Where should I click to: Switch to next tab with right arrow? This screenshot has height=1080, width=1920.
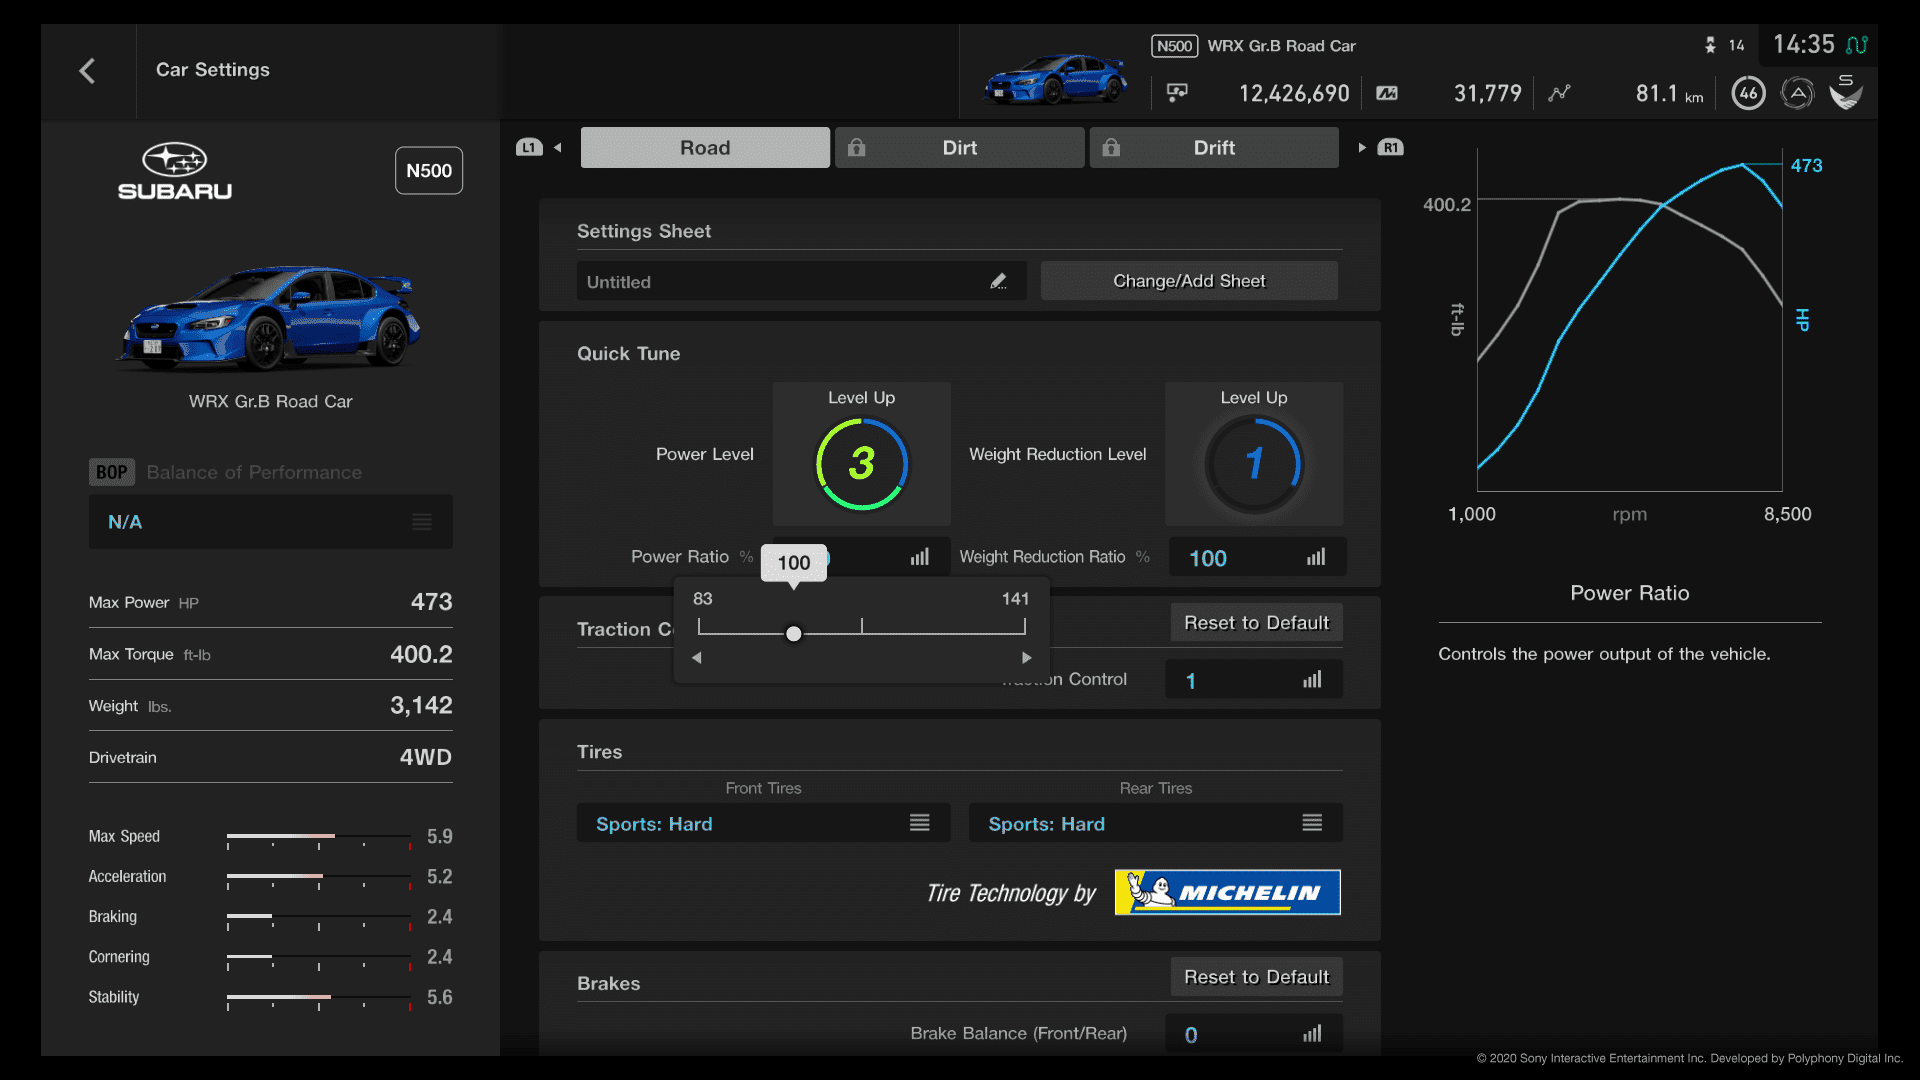[1362, 147]
